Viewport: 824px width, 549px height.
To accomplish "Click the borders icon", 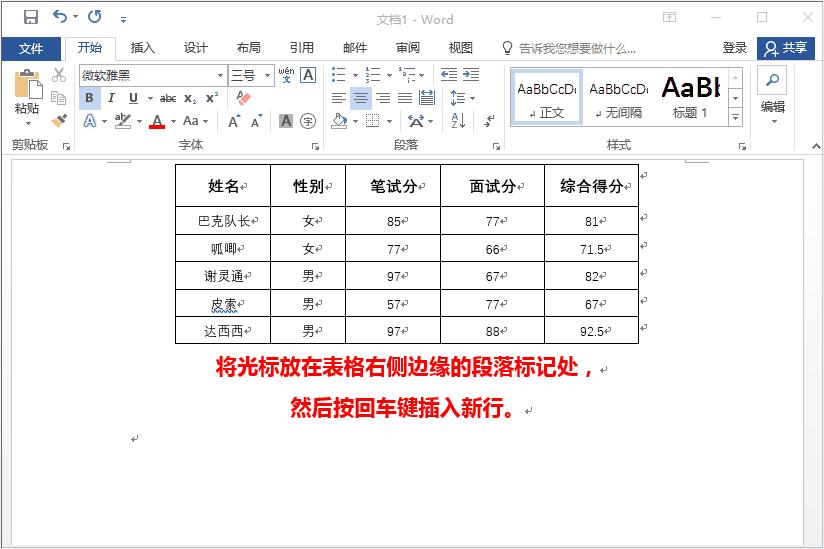I will click(373, 121).
